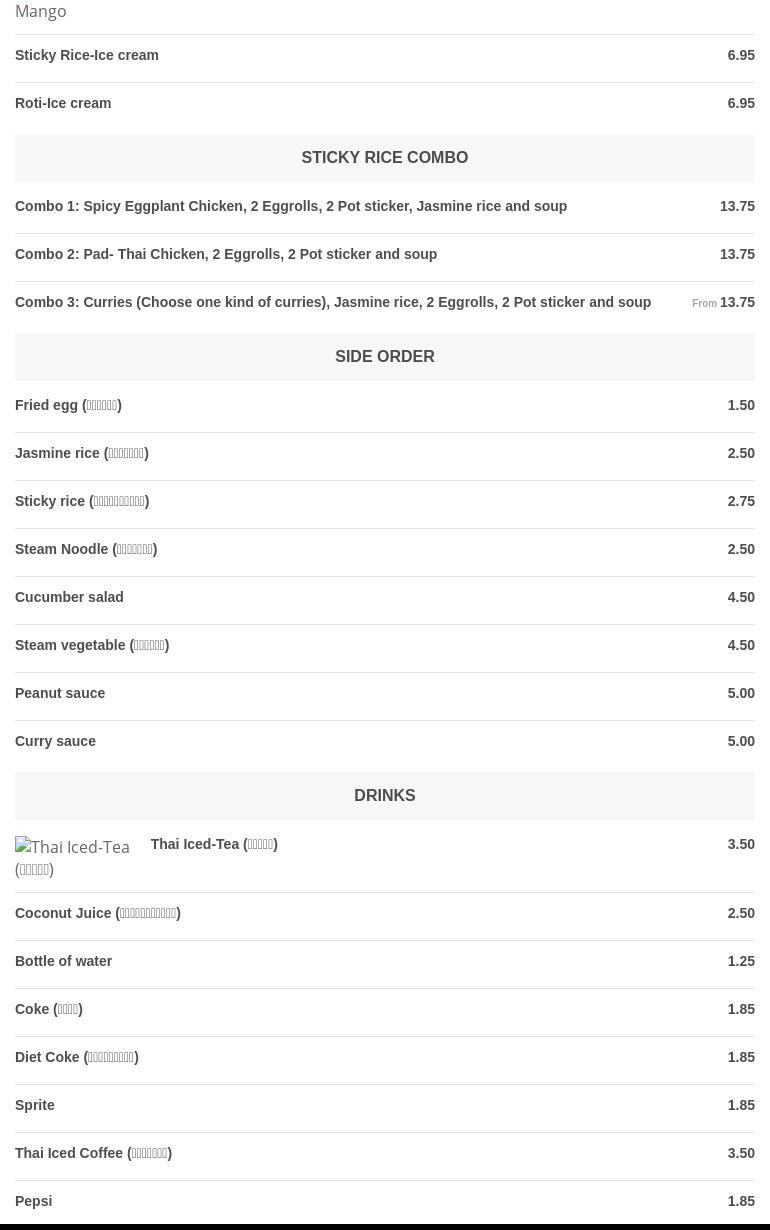Select the Coconut Juice drink
Viewport: 770px width, 1230px height.
[98, 913]
